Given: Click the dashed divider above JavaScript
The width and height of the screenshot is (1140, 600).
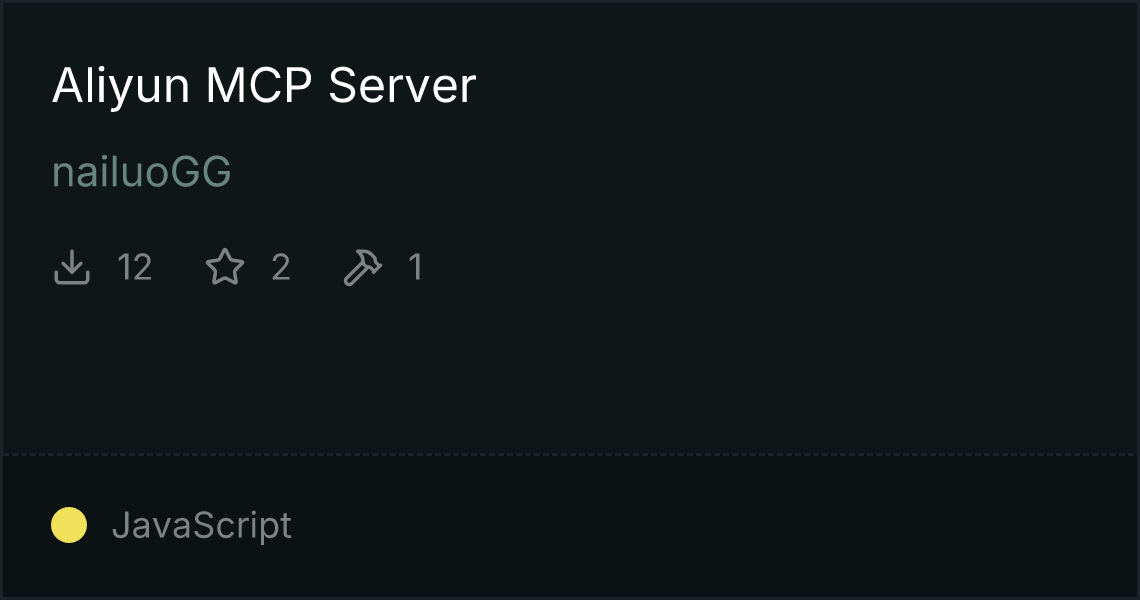Looking at the screenshot, I should (570, 455).
